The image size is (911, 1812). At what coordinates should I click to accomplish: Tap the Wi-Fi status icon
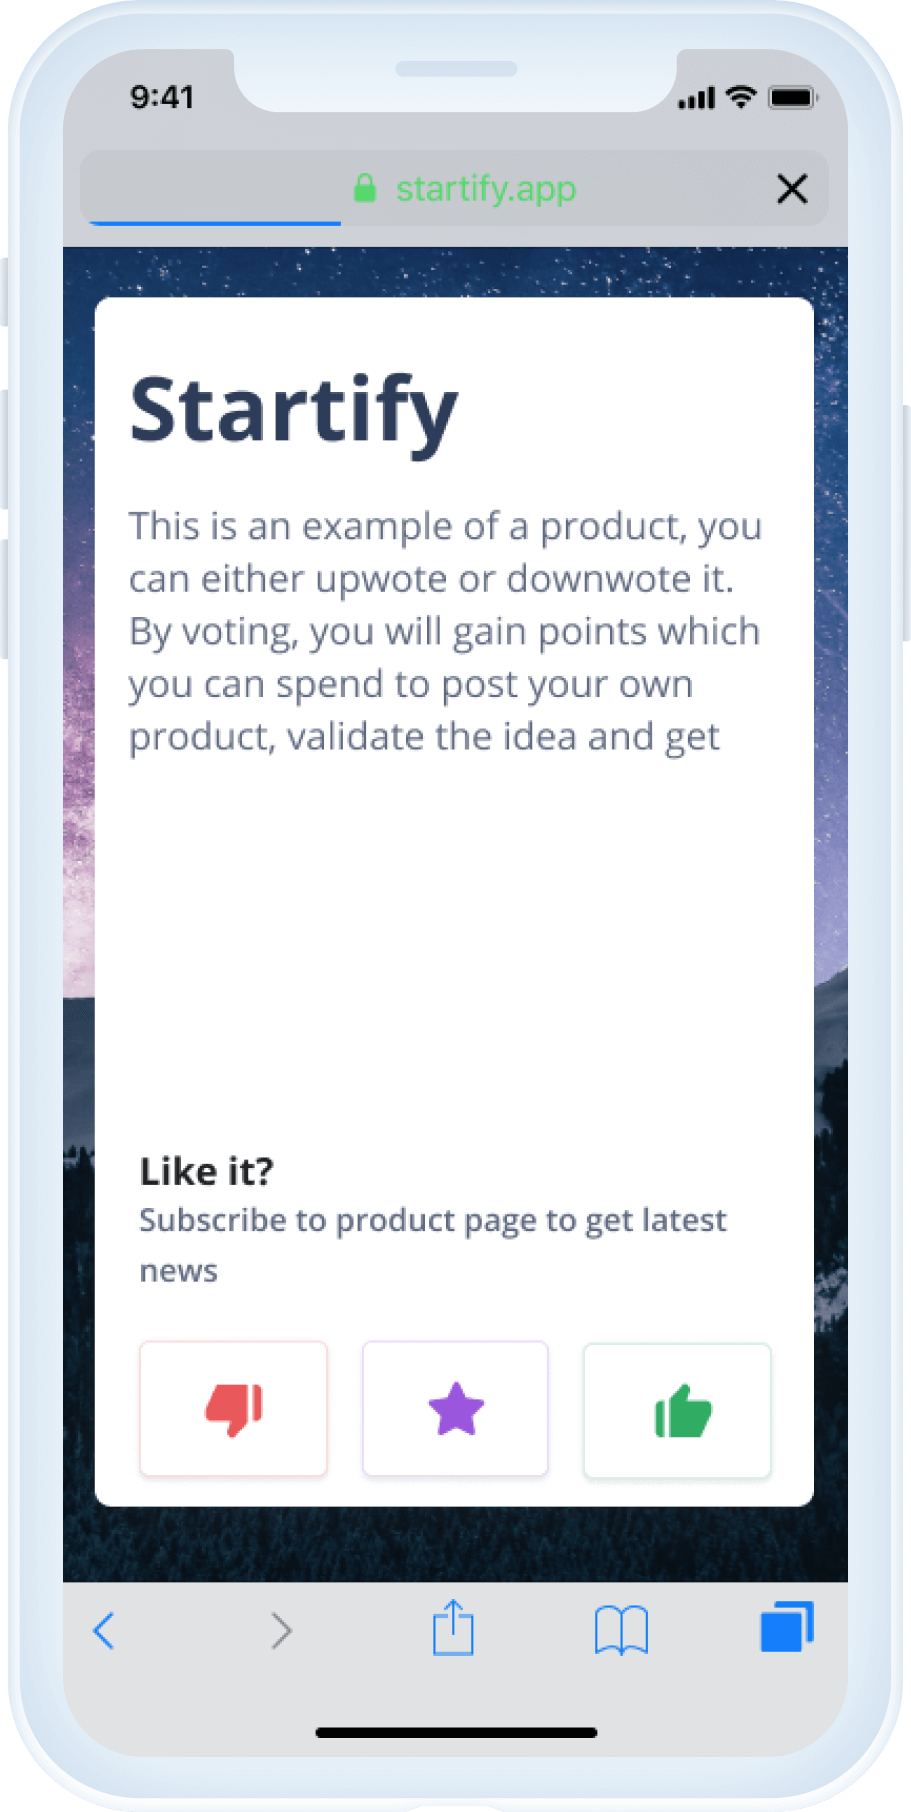pyautogui.click(x=741, y=96)
